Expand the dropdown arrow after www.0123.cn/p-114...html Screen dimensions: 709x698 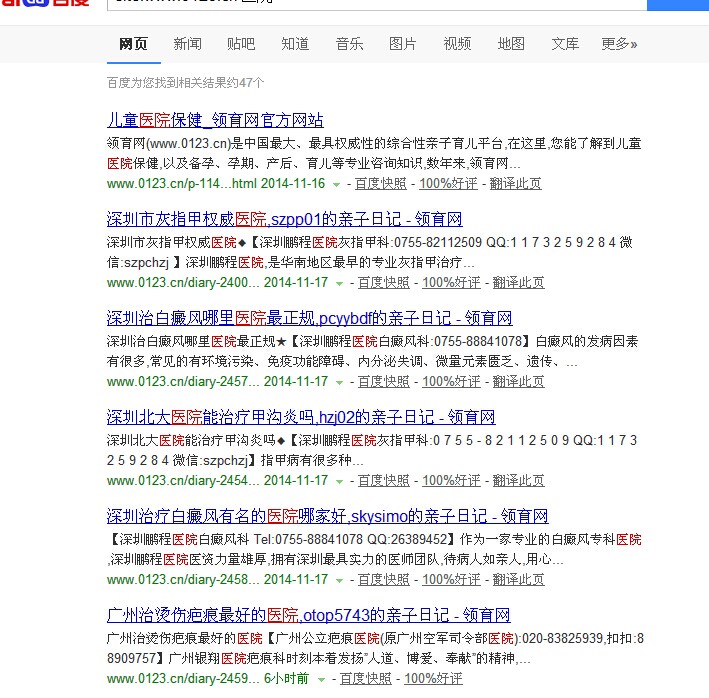pos(336,184)
